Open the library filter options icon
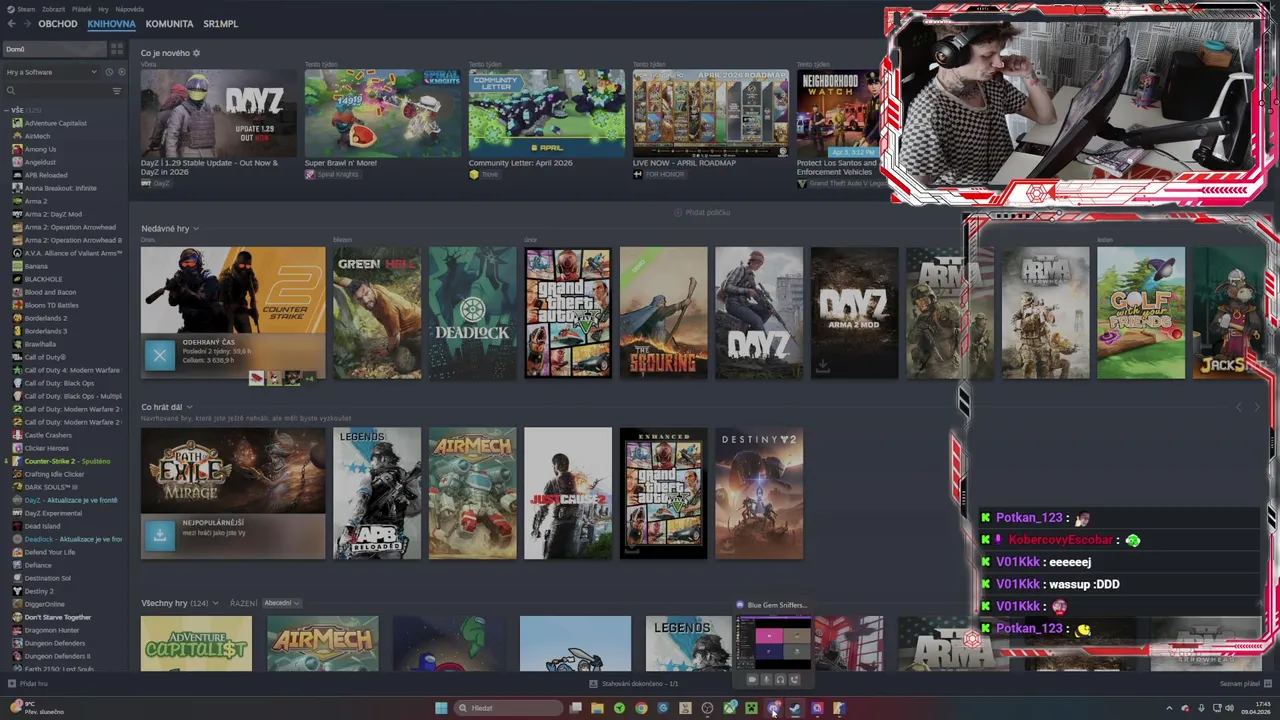The width and height of the screenshot is (1280, 720). (117, 91)
